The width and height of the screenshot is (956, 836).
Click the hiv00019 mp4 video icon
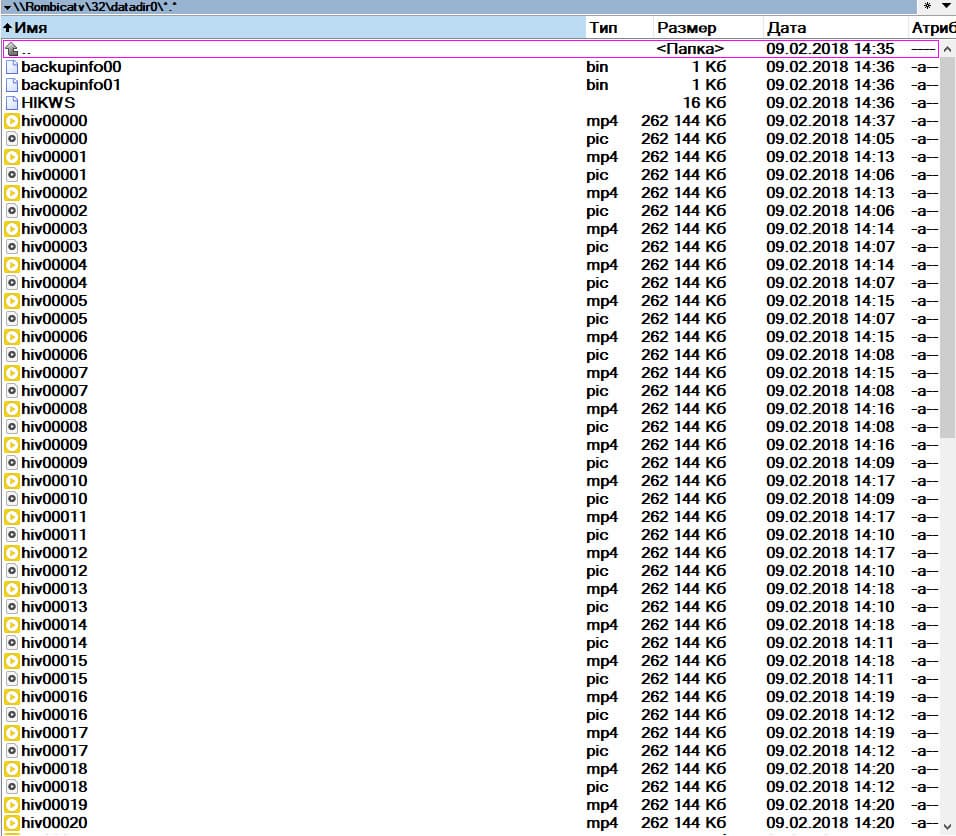pos(12,804)
